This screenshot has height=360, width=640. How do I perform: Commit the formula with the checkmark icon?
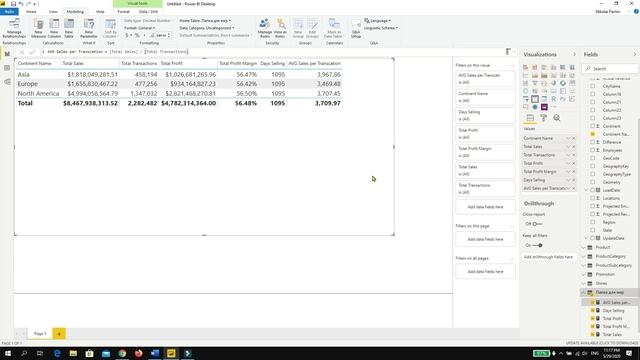pyautogui.click(x=32, y=52)
